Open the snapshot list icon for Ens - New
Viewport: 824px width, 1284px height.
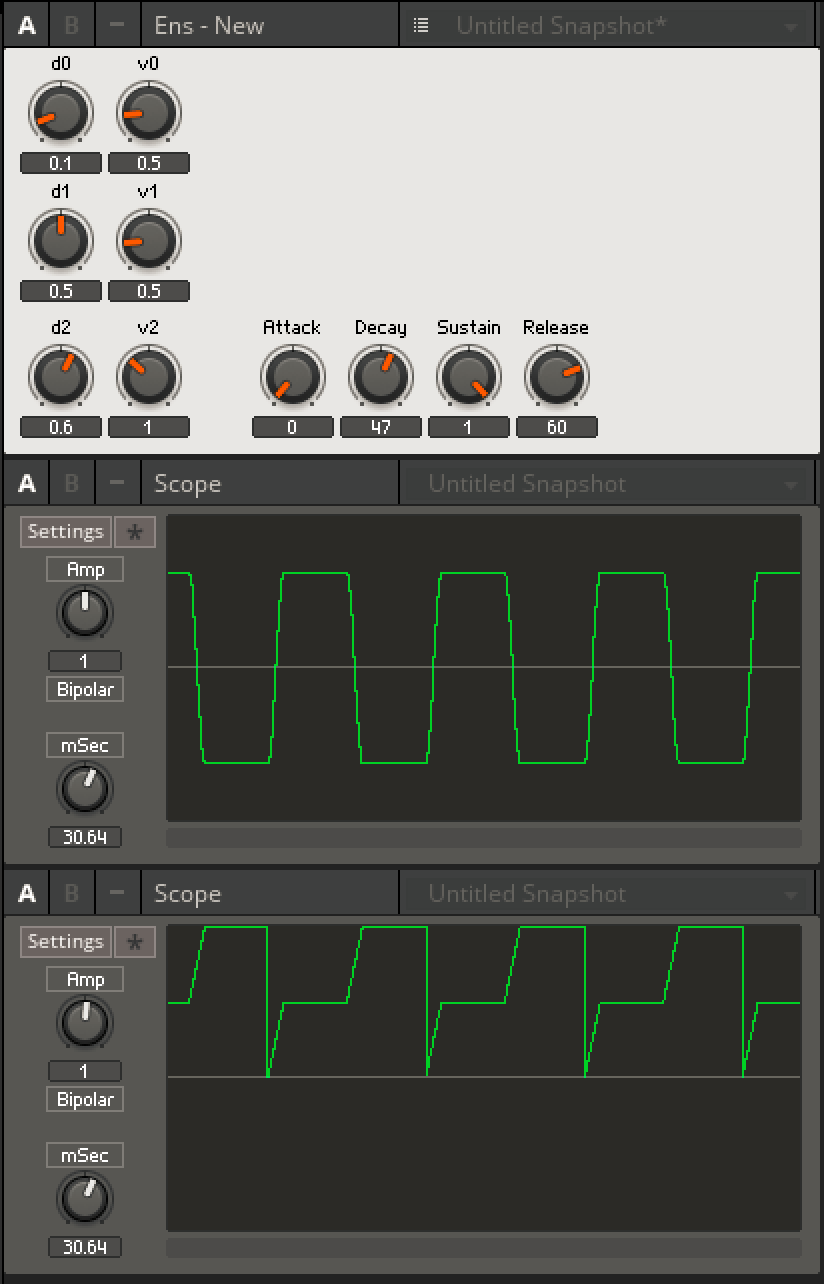pyautogui.click(x=421, y=25)
